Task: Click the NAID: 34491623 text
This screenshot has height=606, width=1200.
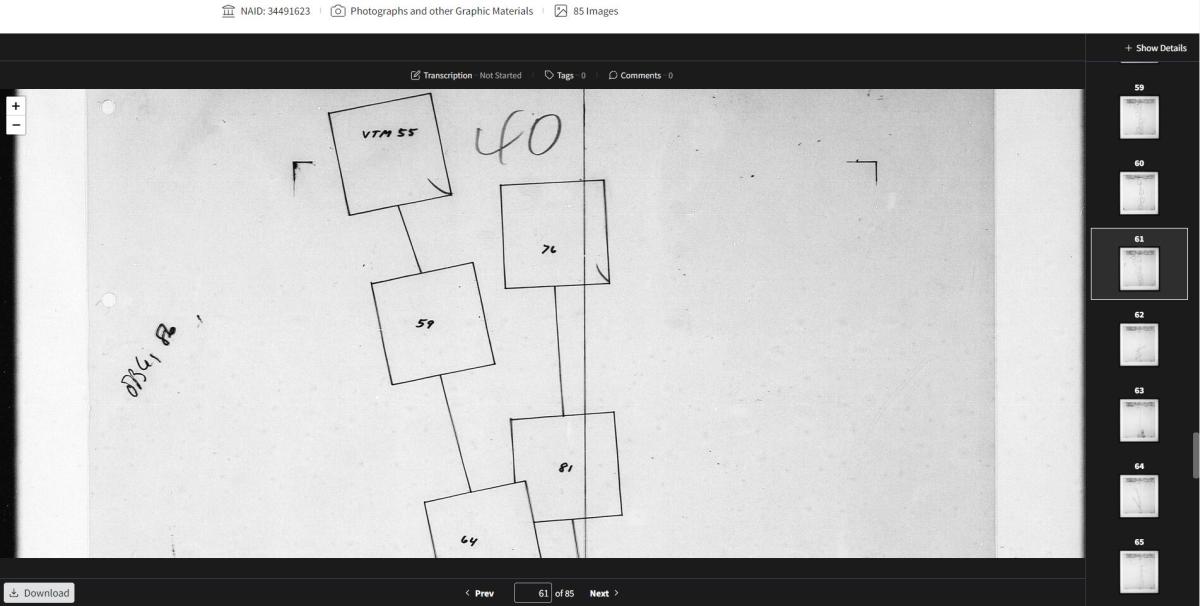Action: point(275,11)
